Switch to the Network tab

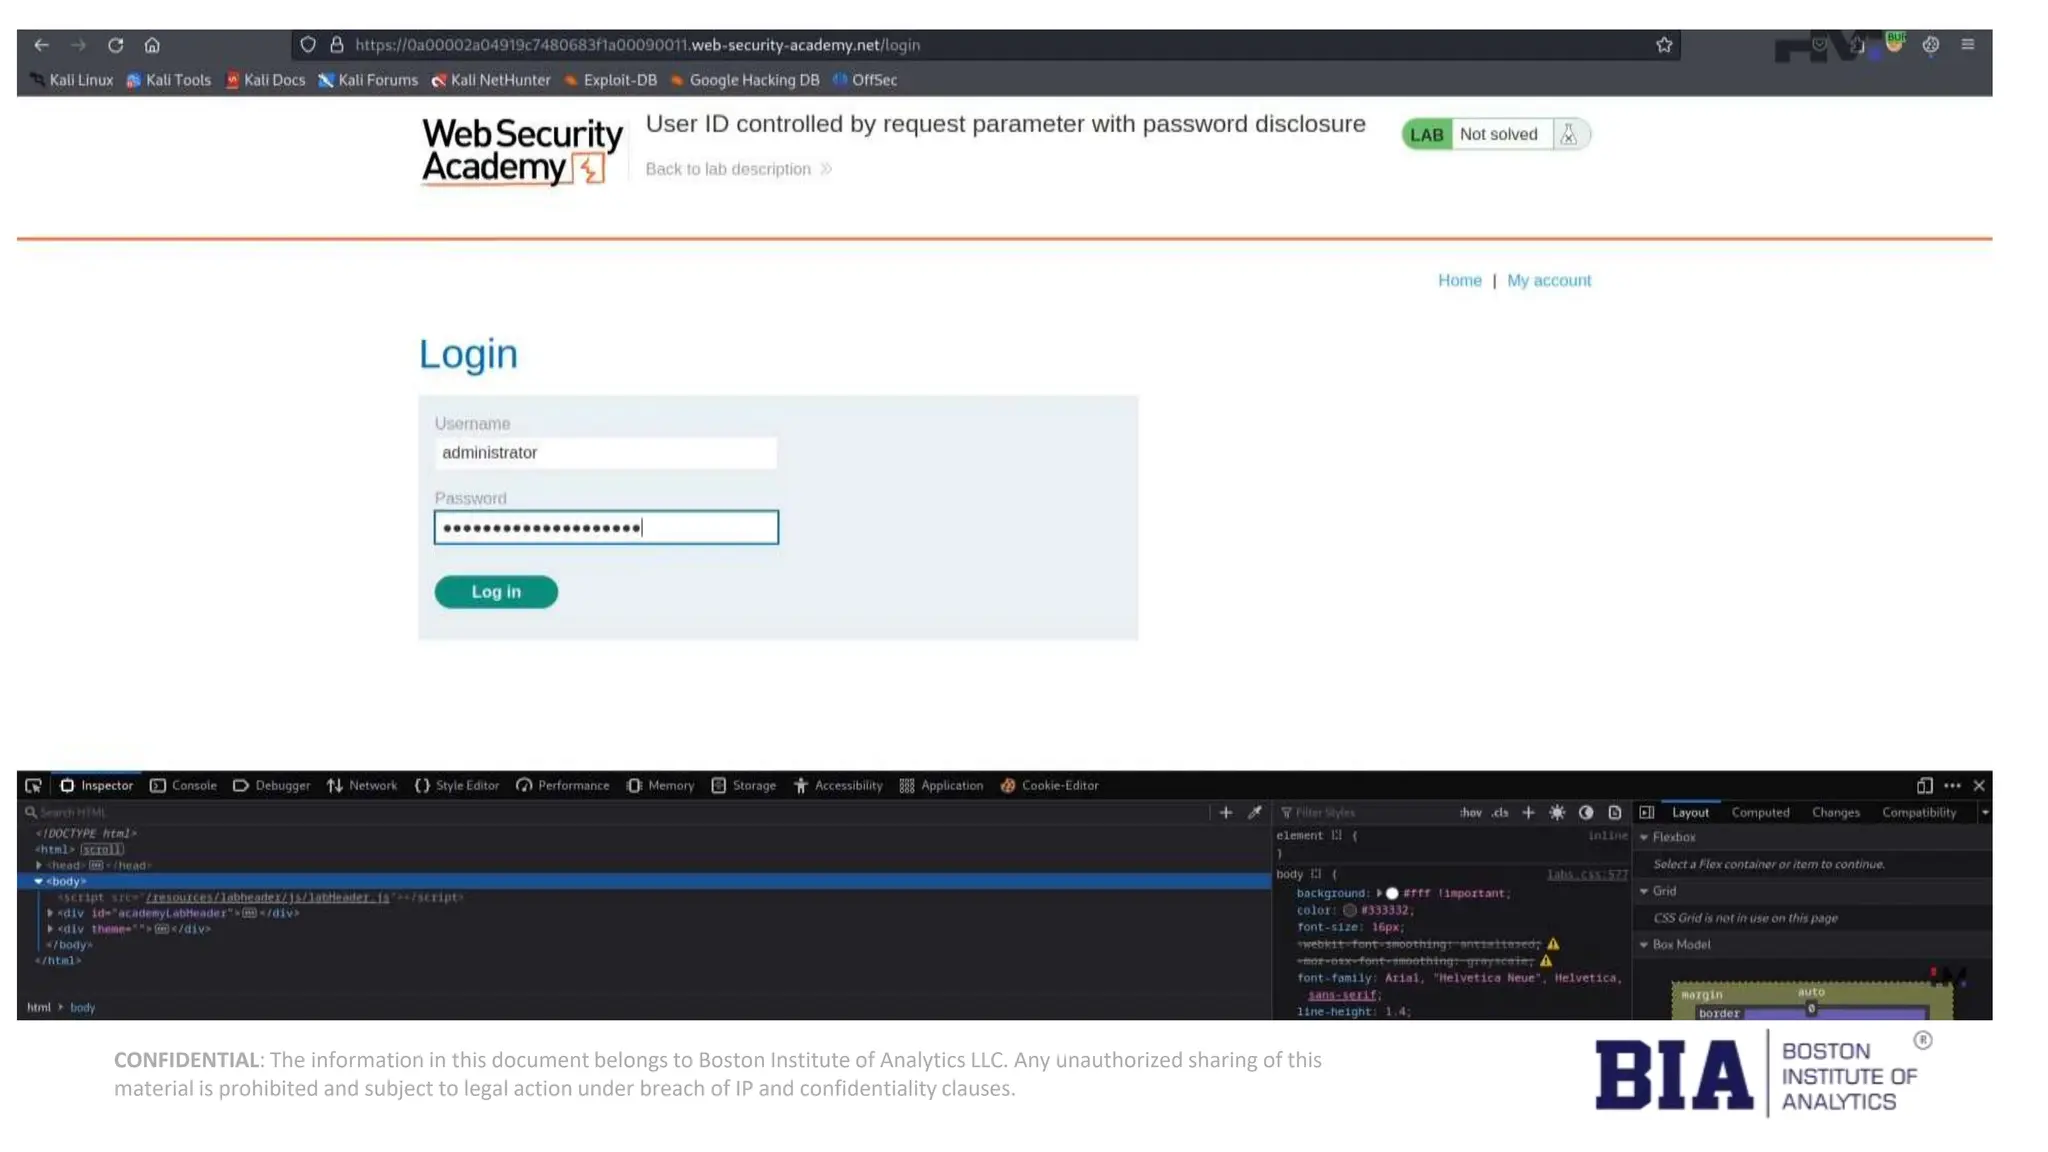[x=362, y=786]
